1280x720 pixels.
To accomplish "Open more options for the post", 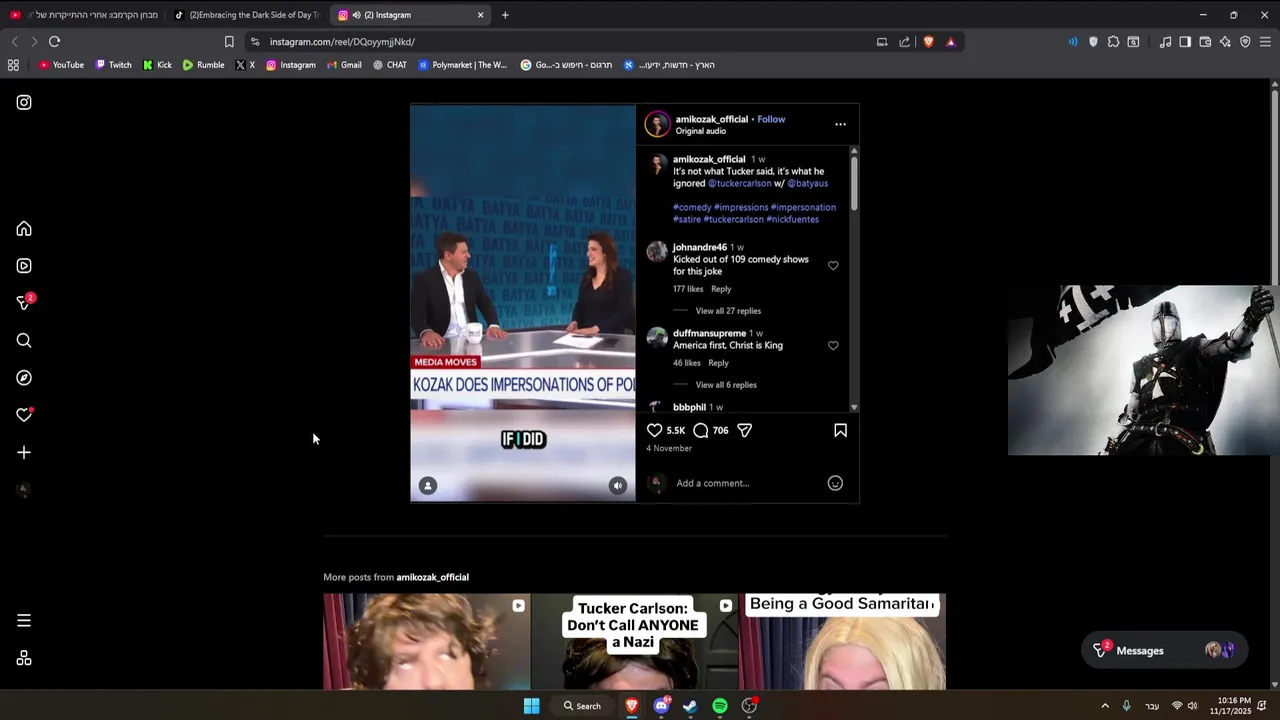I will click(840, 125).
